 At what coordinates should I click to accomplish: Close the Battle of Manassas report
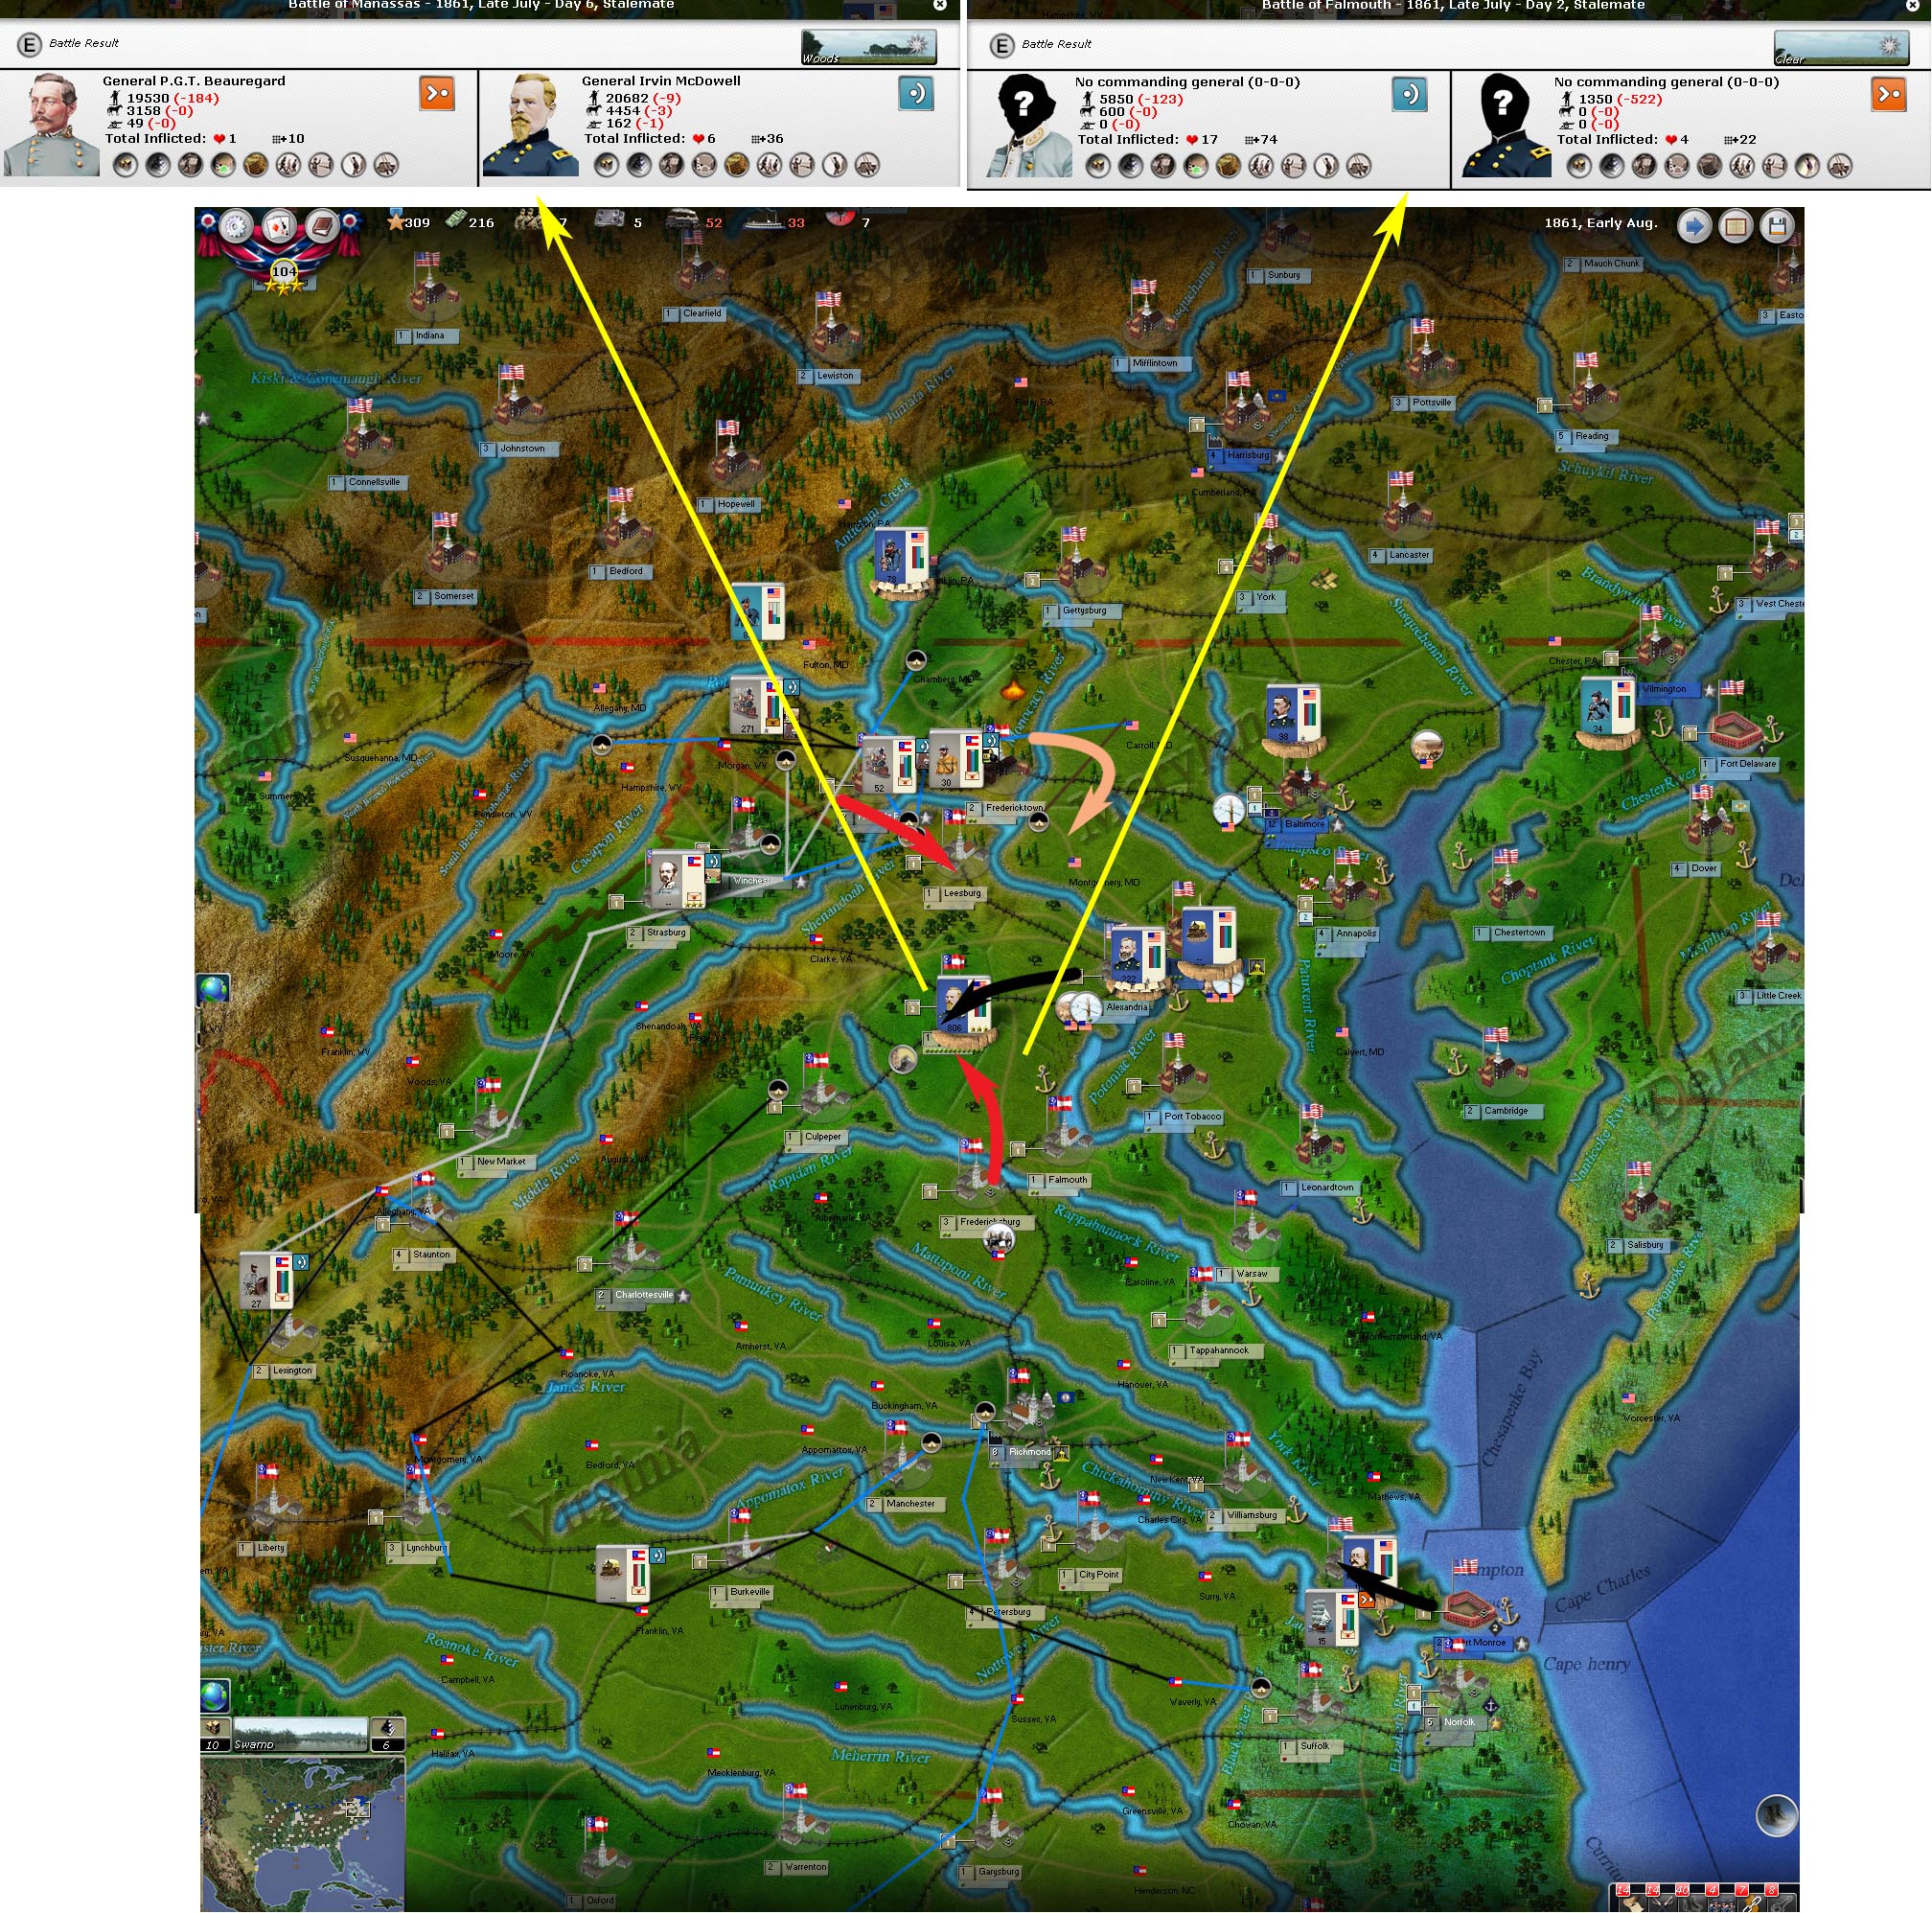click(x=940, y=5)
